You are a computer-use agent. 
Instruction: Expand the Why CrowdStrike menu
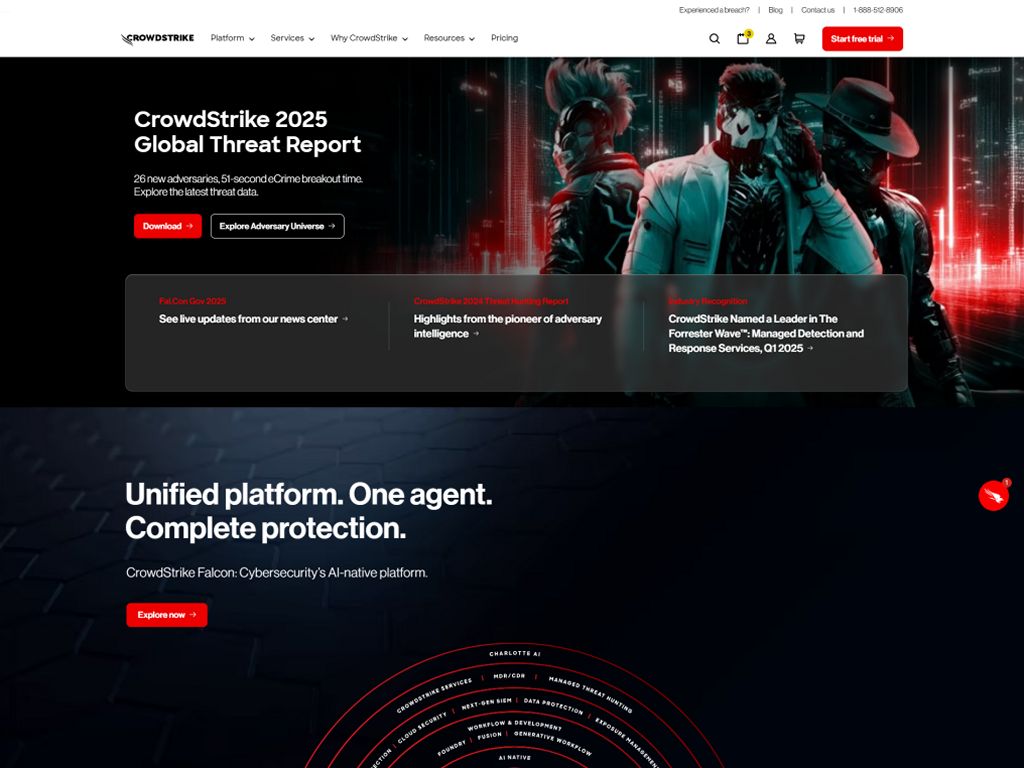tap(369, 38)
